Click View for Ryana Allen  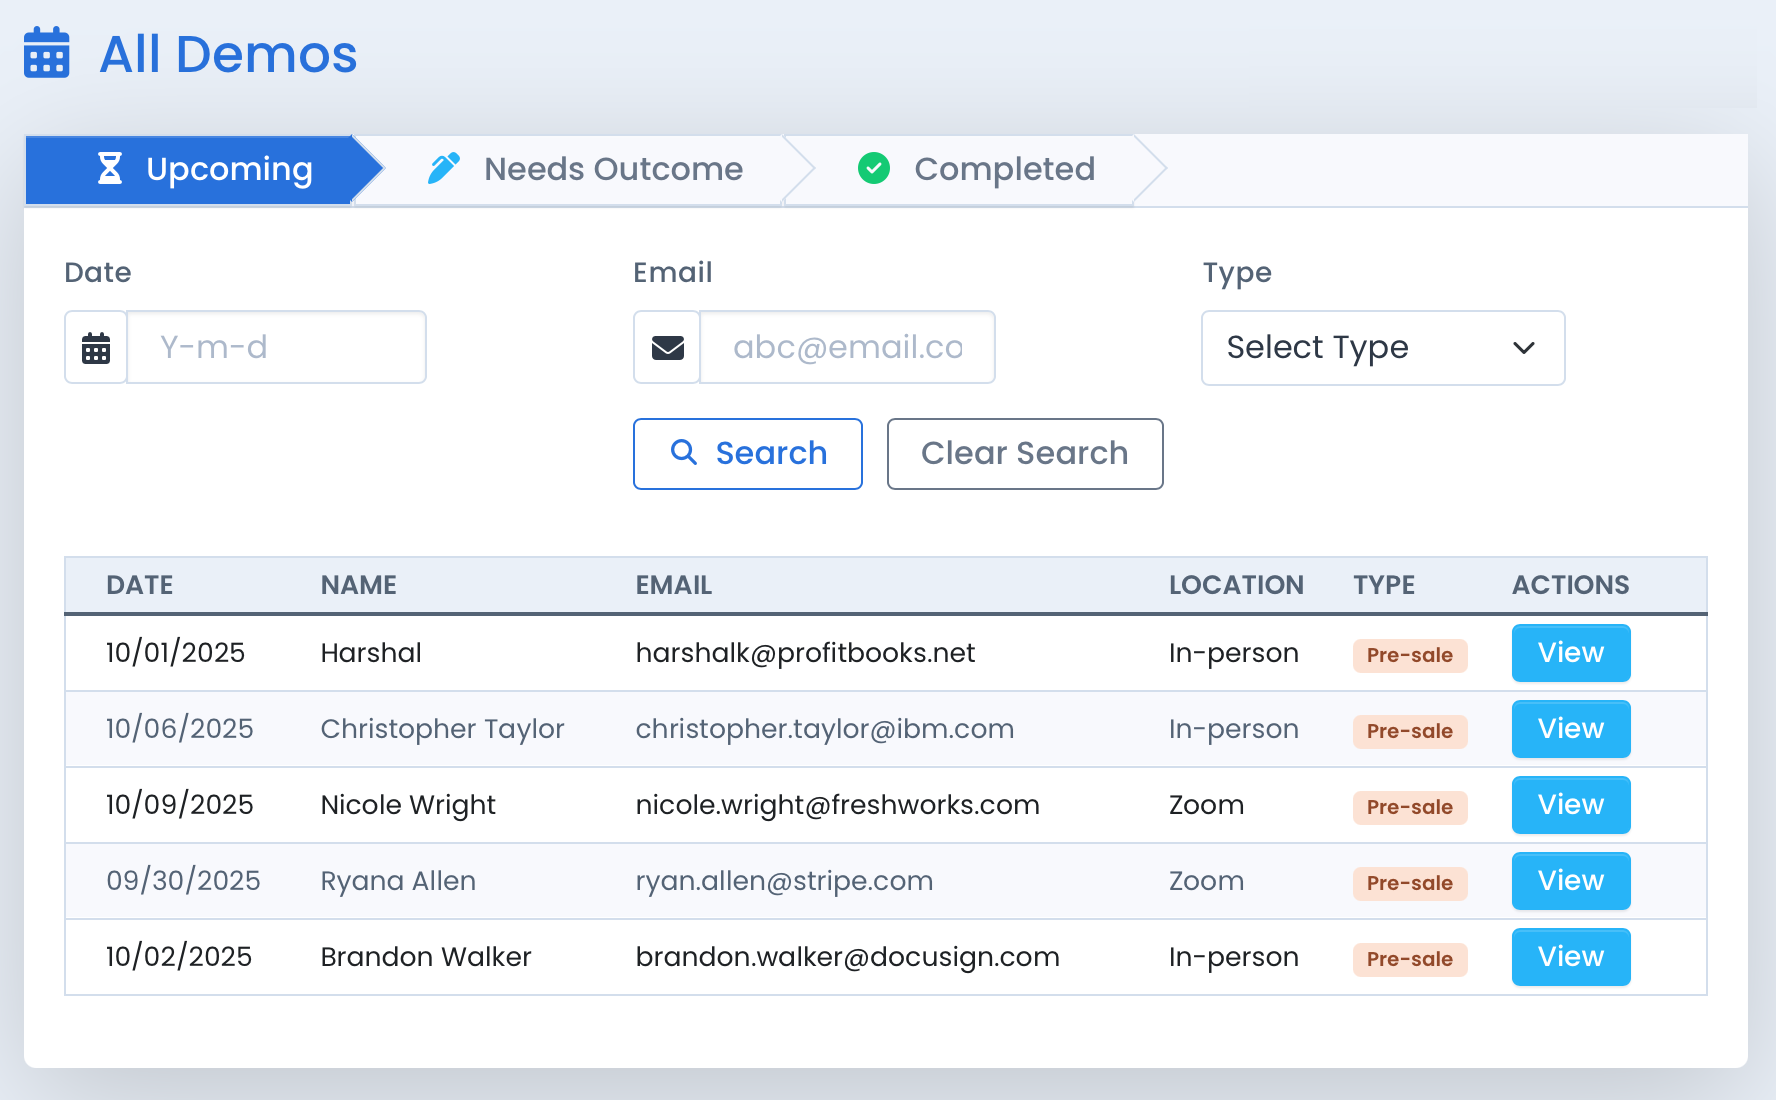(1570, 881)
